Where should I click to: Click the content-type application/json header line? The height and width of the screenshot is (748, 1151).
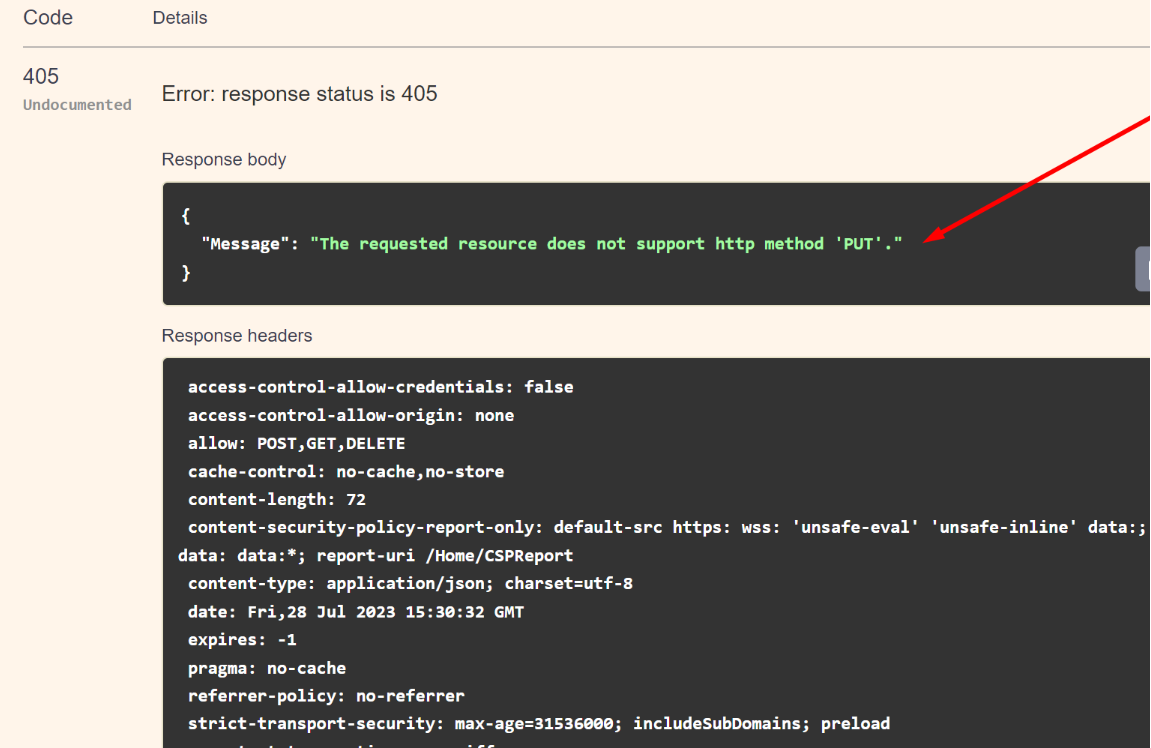tap(410, 583)
